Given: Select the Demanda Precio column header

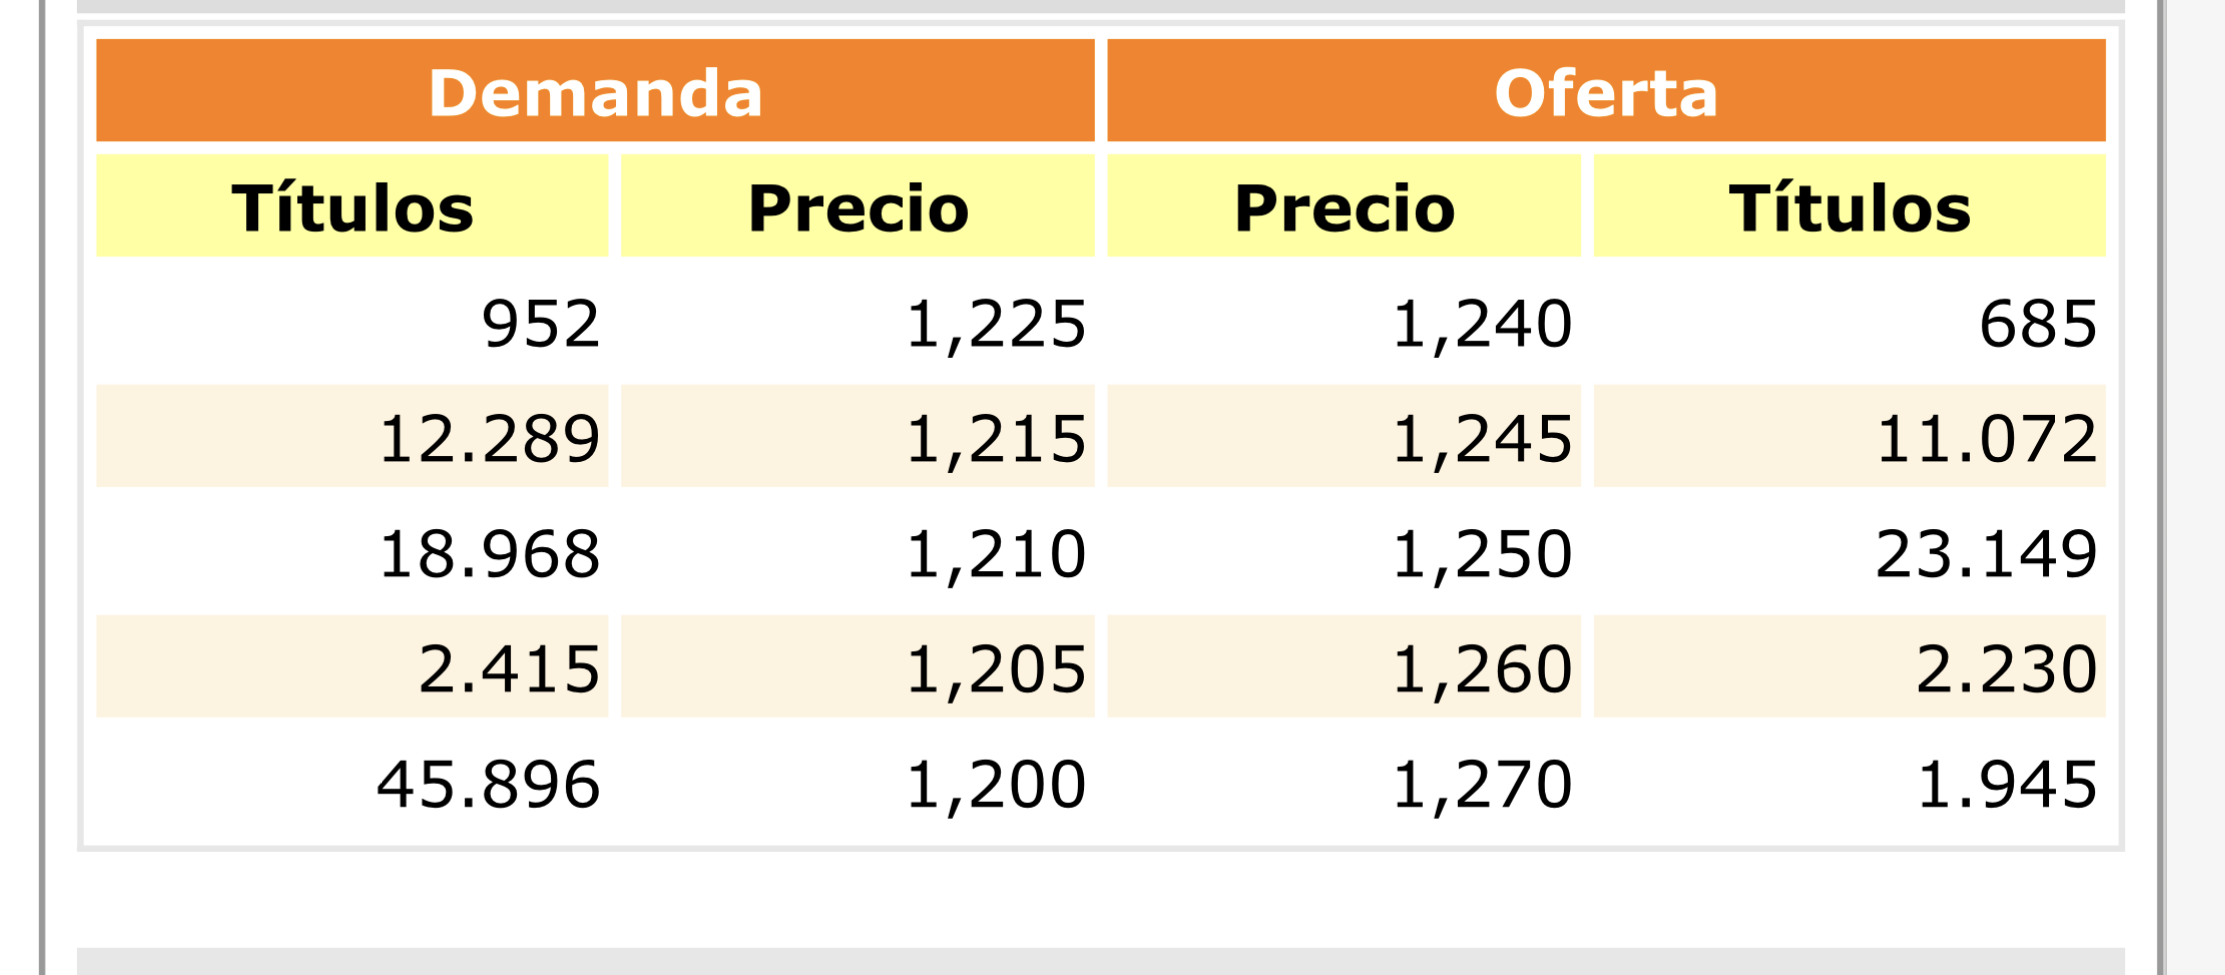Looking at the screenshot, I should click(x=858, y=206).
